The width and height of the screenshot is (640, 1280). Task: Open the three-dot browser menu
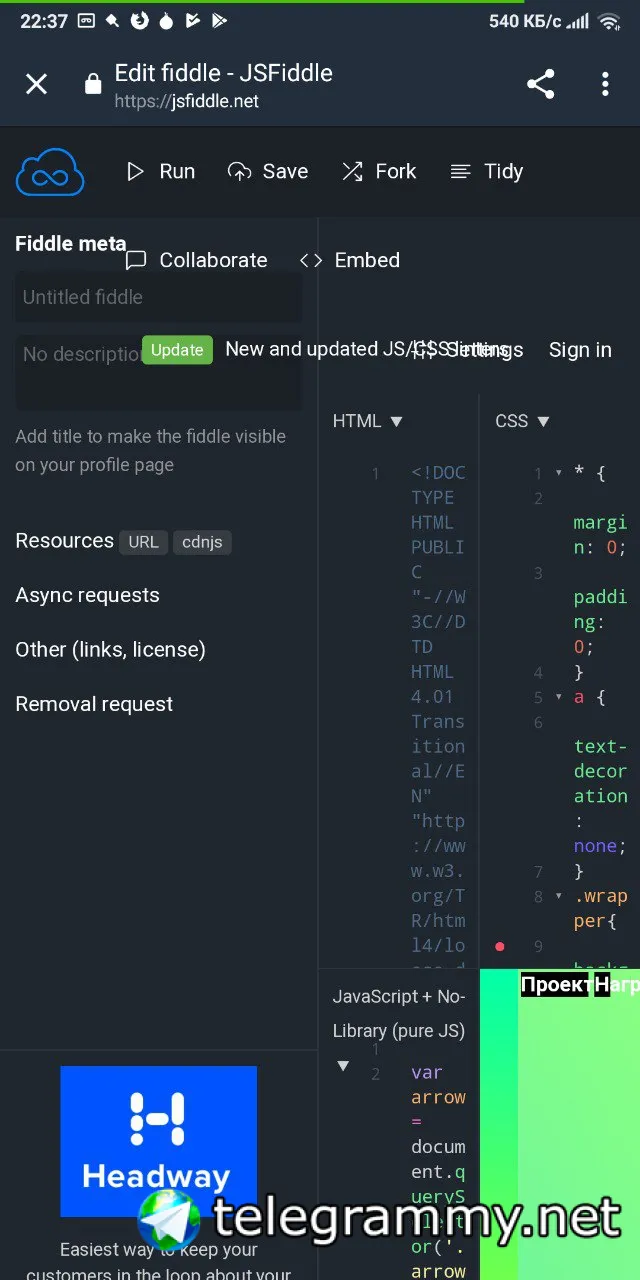click(605, 84)
